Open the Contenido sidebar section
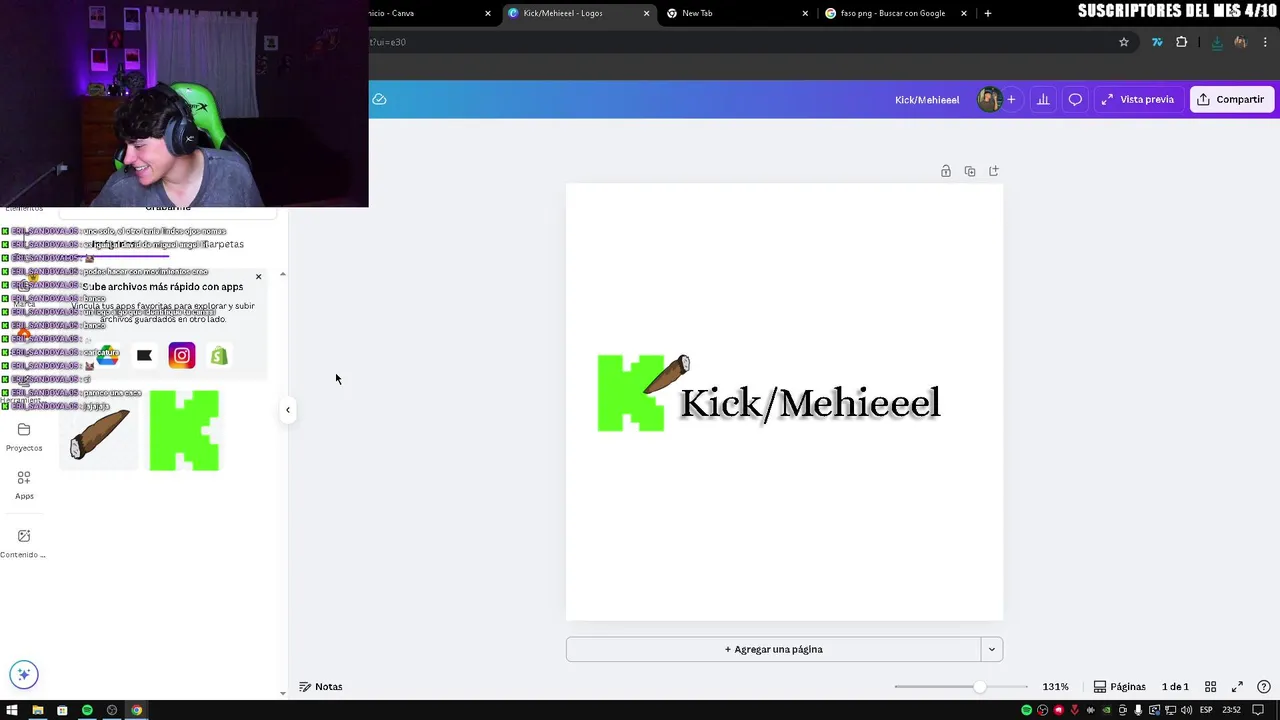Screen dimensions: 1280x720 coord(24,543)
